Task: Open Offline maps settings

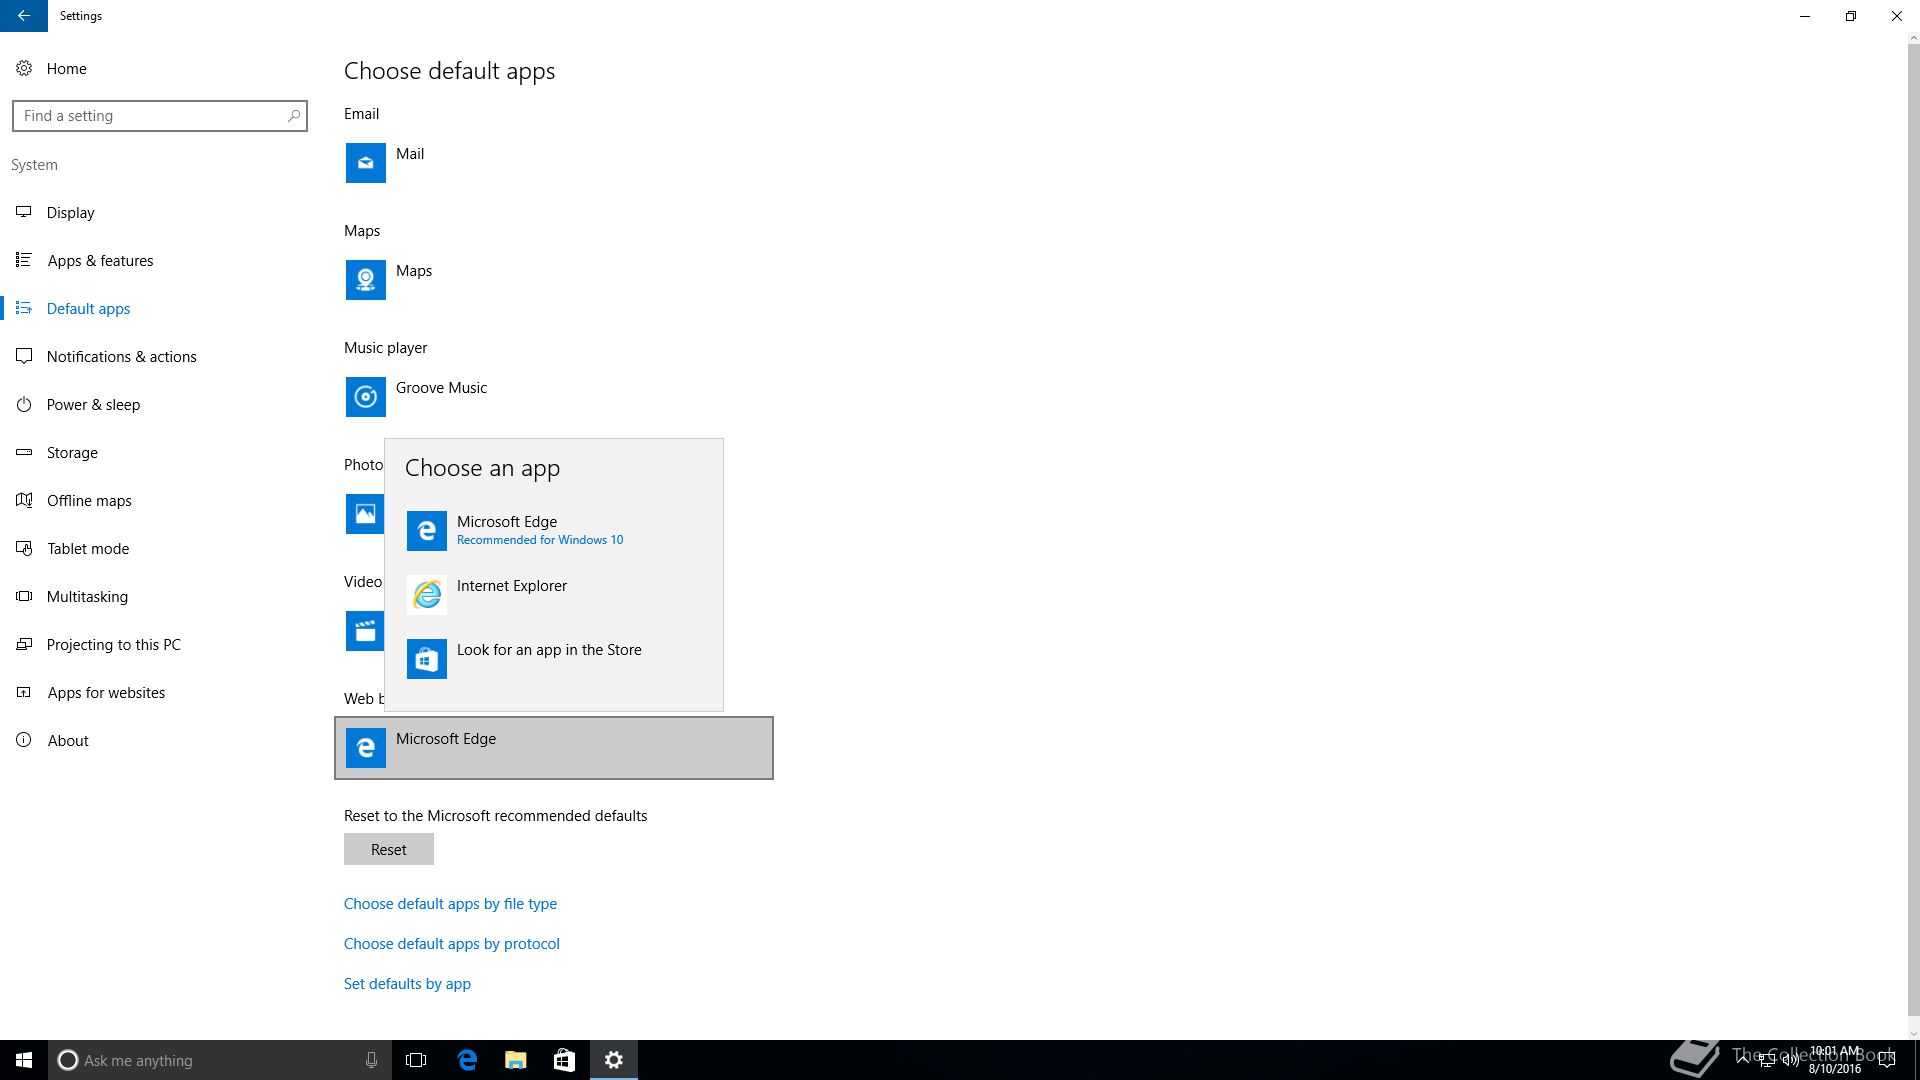Action: click(160, 500)
